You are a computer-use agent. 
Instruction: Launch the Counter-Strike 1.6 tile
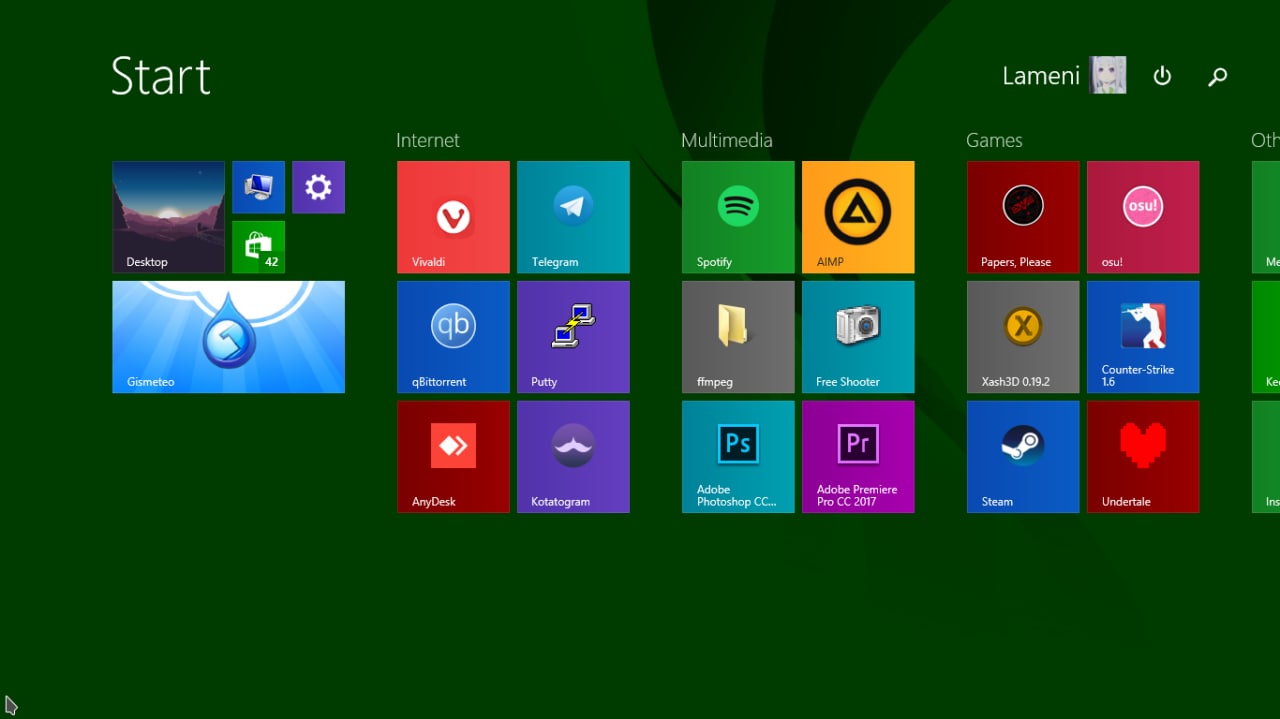coord(1143,337)
